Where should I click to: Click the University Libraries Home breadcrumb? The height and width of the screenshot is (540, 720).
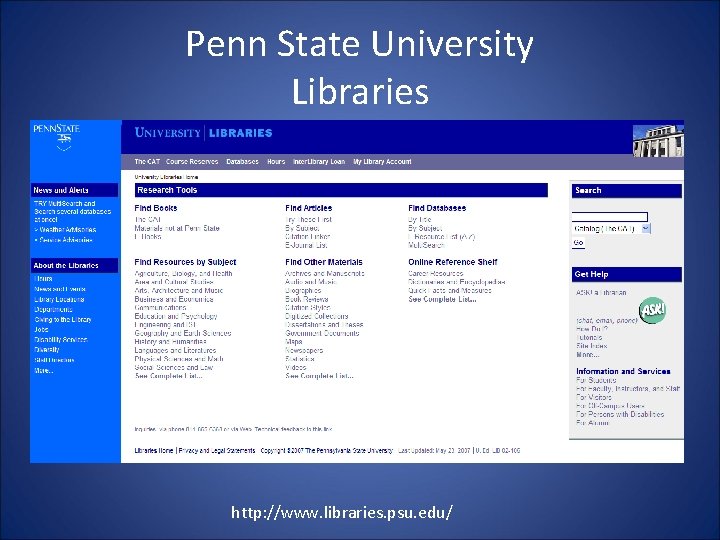click(x=166, y=177)
